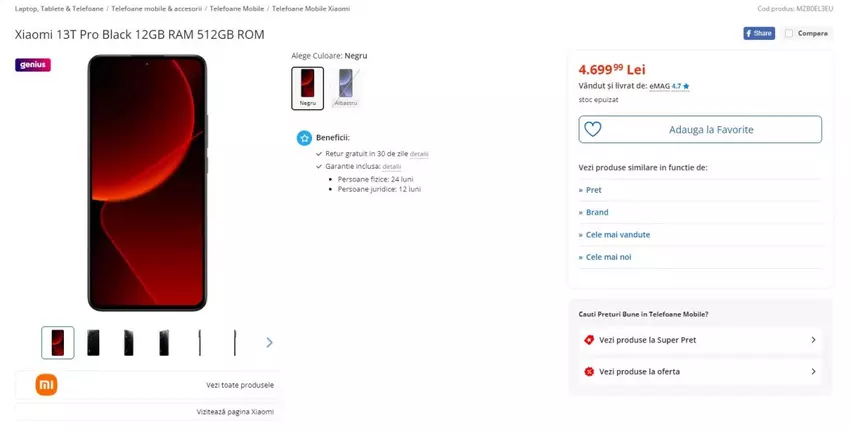Open similar products by Pret
The height and width of the screenshot is (431, 850).
click(x=593, y=190)
